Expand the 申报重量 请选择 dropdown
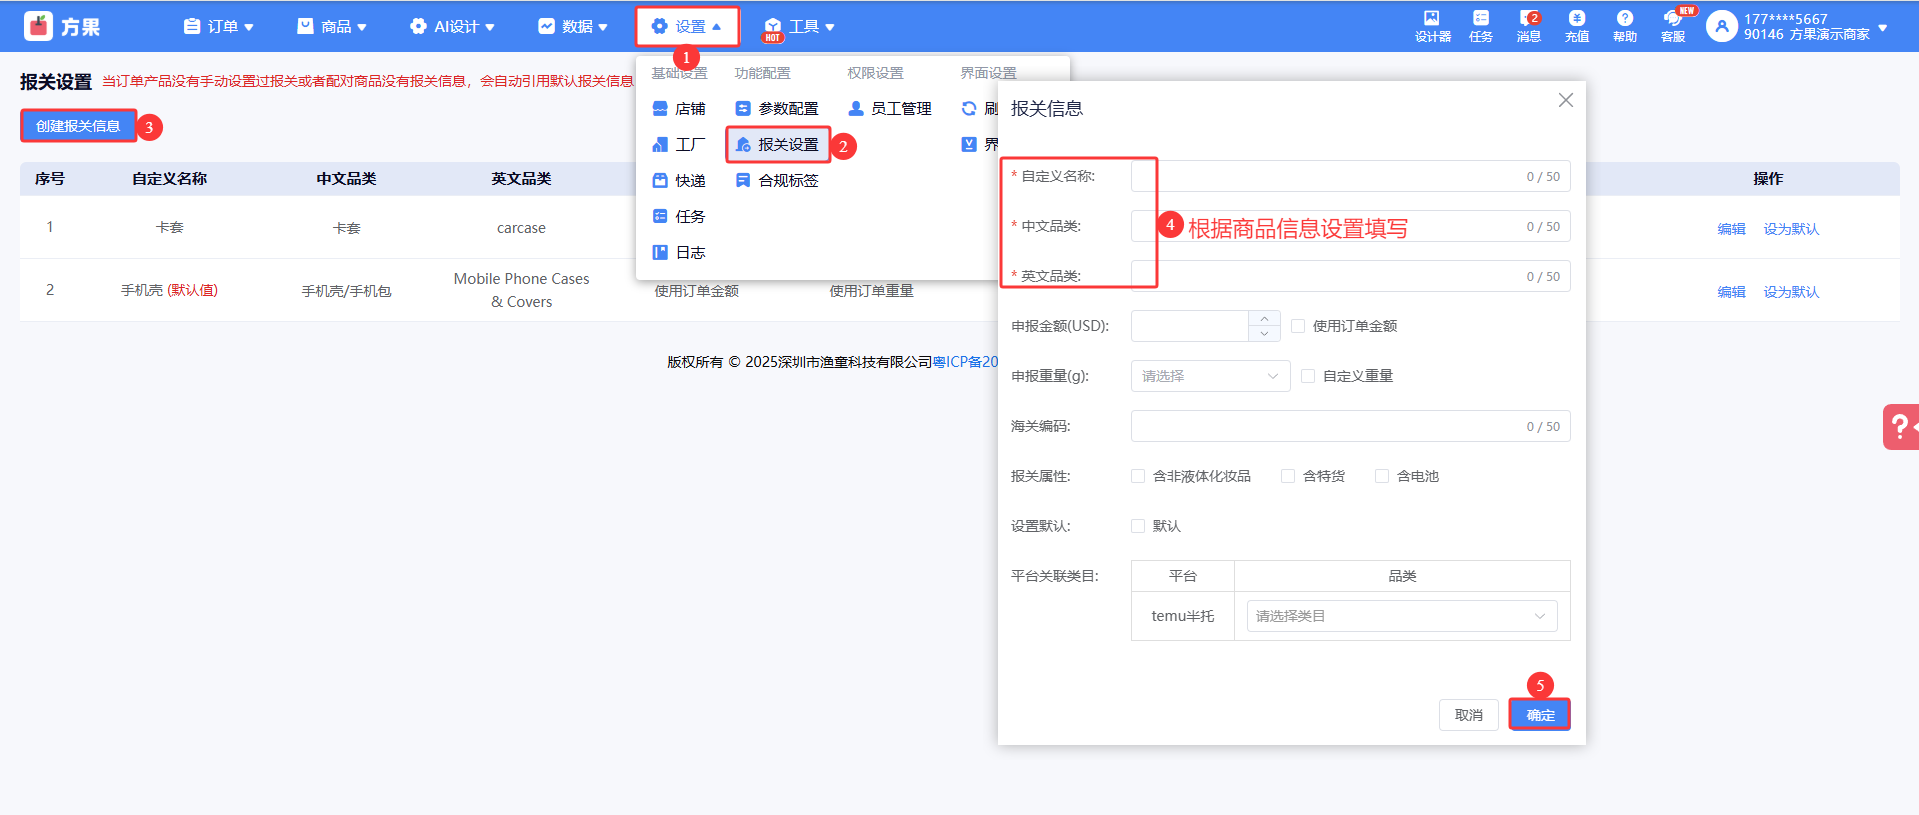 click(x=1210, y=376)
